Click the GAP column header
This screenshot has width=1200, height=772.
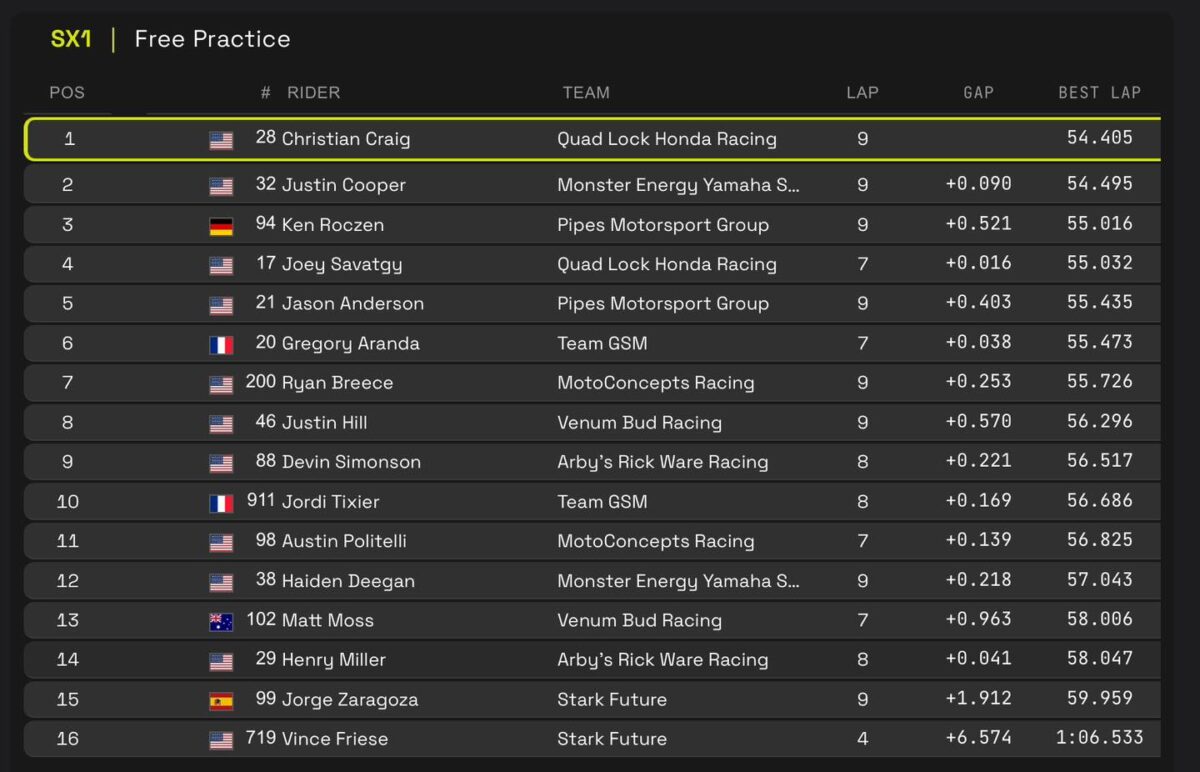[978, 92]
